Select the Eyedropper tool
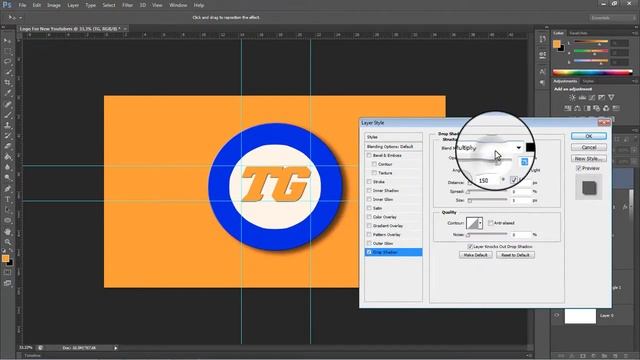The height and width of the screenshot is (360, 640). (x=7, y=93)
